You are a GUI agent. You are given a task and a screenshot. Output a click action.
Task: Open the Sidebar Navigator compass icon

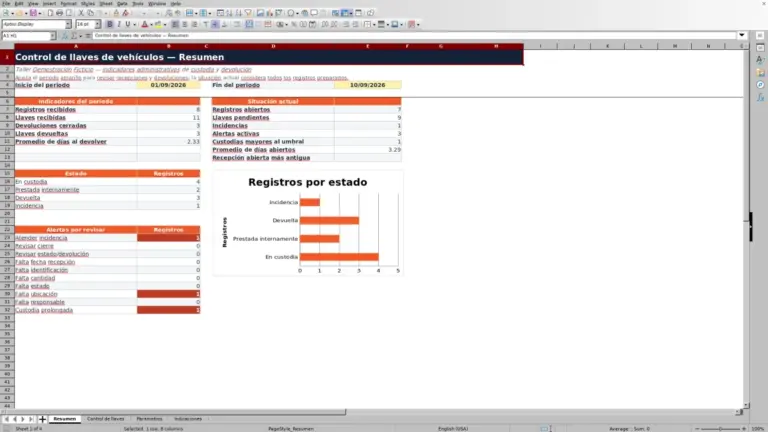(760, 85)
